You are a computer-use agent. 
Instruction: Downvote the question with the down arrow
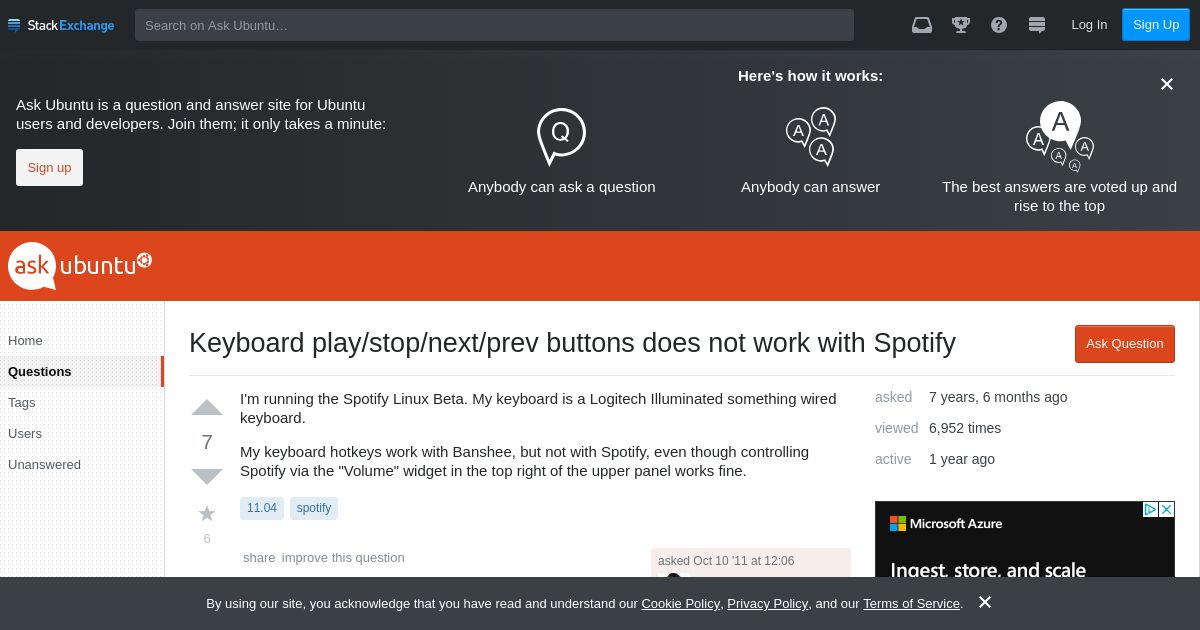207,476
